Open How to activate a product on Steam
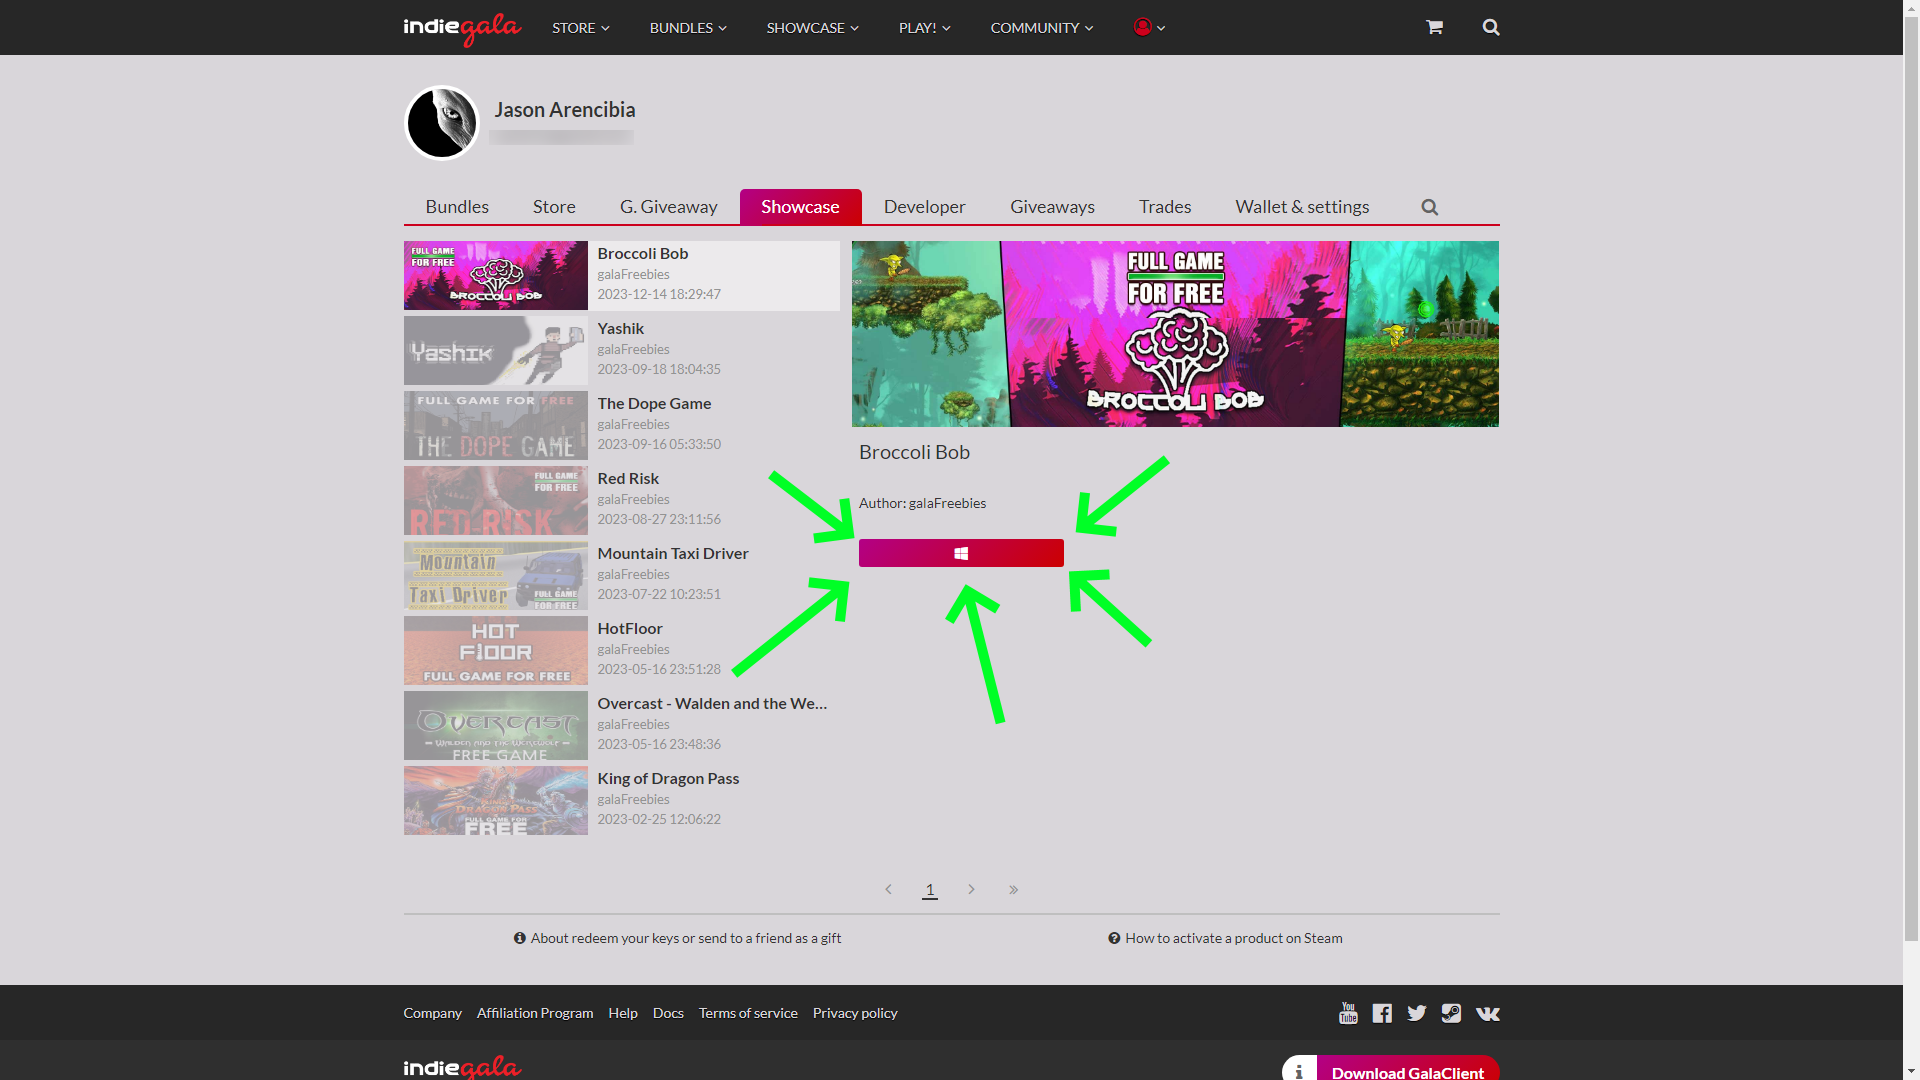The width and height of the screenshot is (1920, 1080). 1225,938
